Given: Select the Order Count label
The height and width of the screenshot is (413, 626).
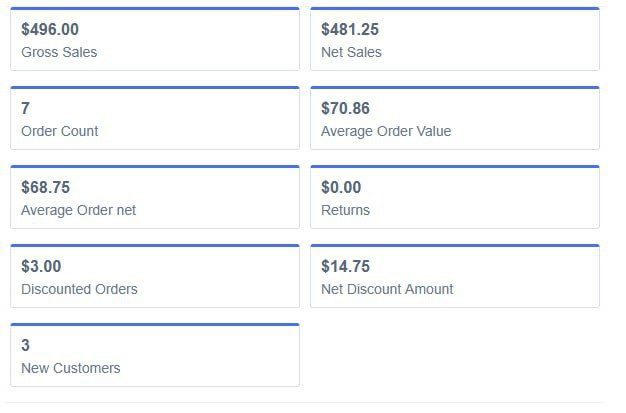Looking at the screenshot, I should pos(59,131).
